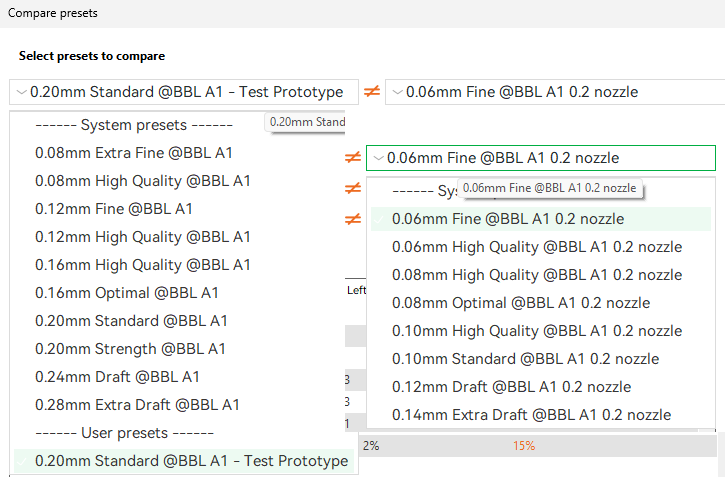The width and height of the screenshot is (725, 477).
Task: Choose 0.08mm Optimal 0.2 nozzle
Action: (x=521, y=303)
